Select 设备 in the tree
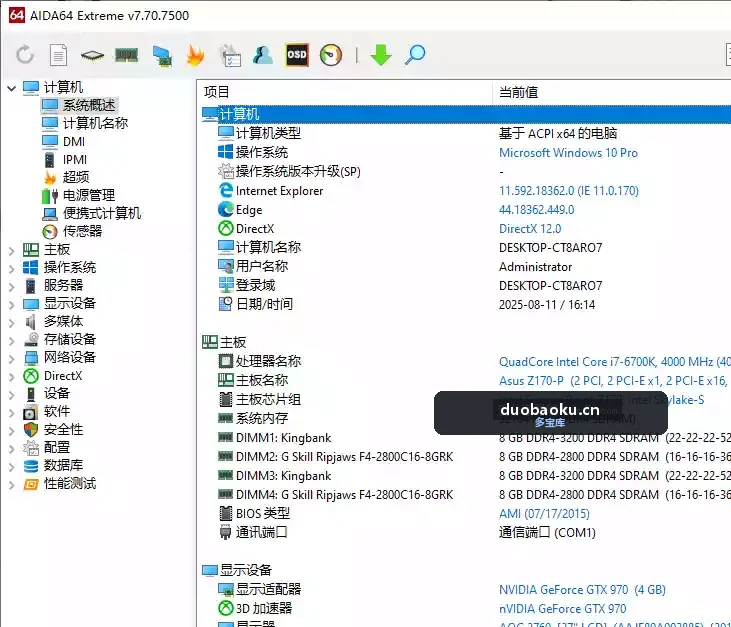Viewport: 731px width, 627px height. tap(56, 393)
